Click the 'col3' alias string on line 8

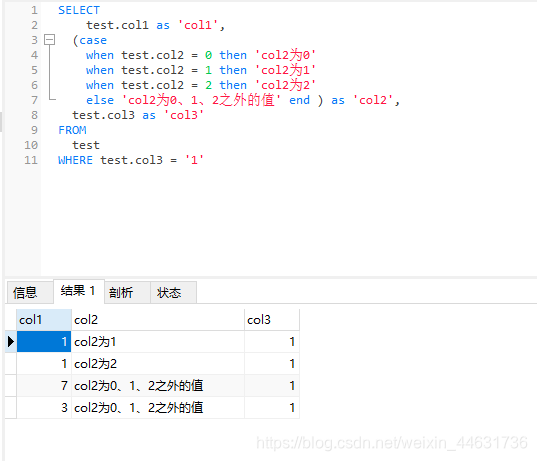(x=184, y=115)
